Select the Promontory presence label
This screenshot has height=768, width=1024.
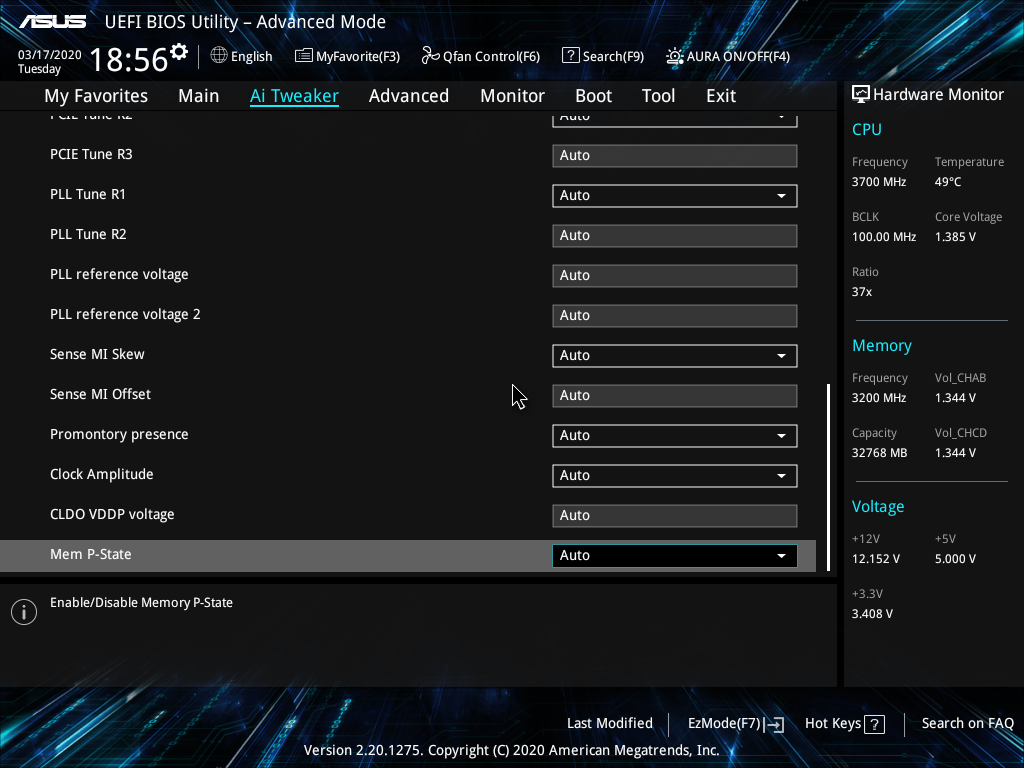click(119, 434)
